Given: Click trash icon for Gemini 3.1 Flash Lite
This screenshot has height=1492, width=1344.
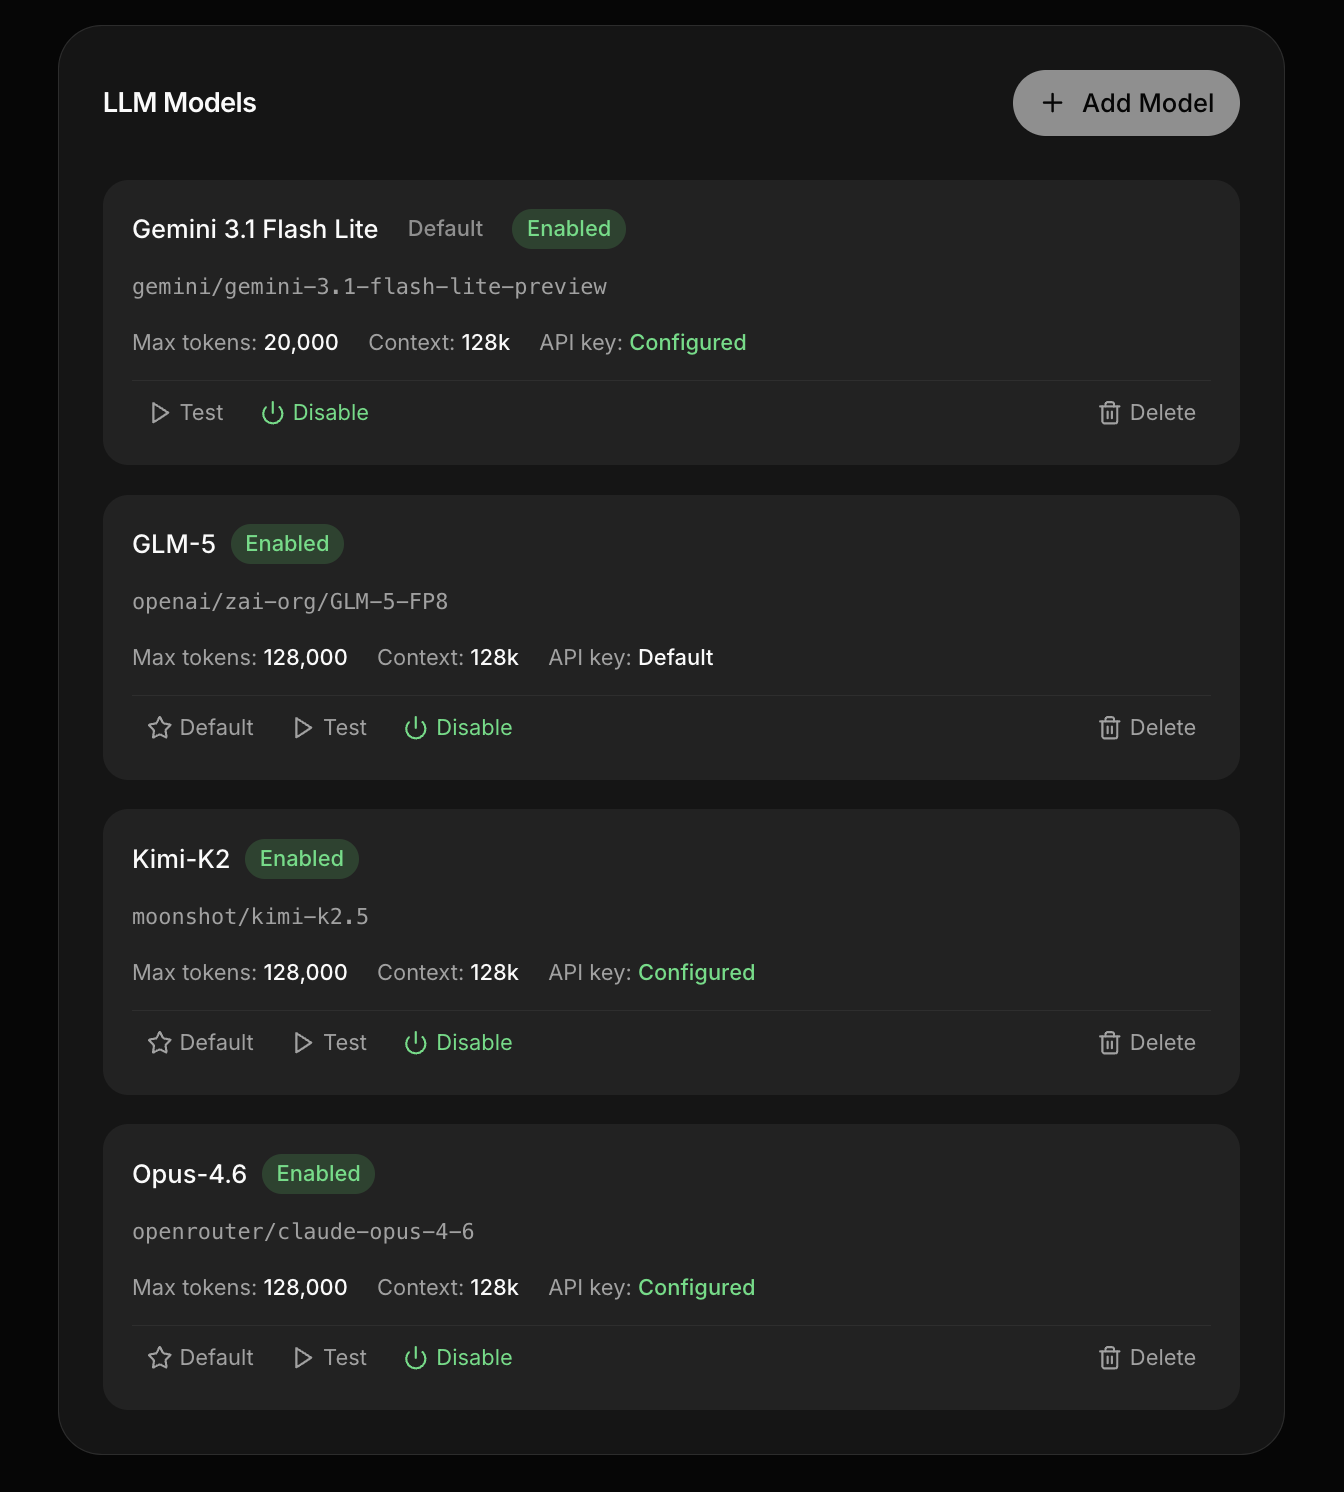Looking at the screenshot, I should coord(1109,413).
